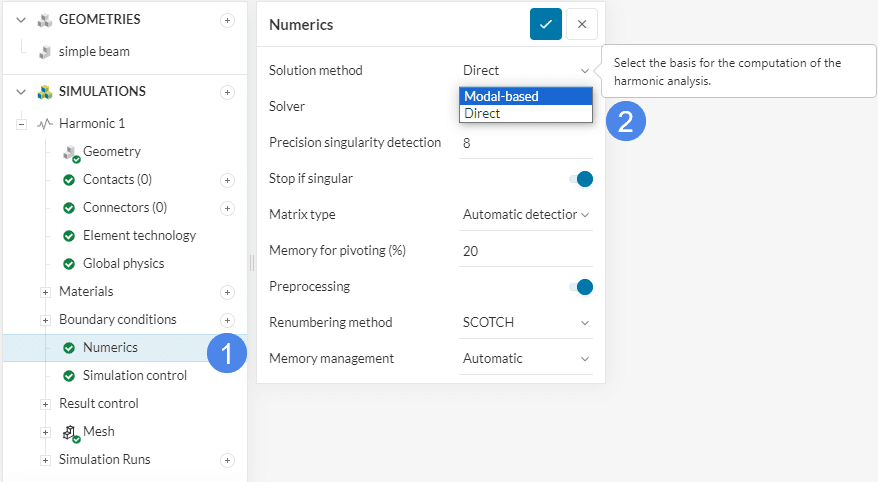The height and width of the screenshot is (482, 878).
Task: Choose Modal-based from the solution method list
Action: pyautogui.click(x=526, y=97)
